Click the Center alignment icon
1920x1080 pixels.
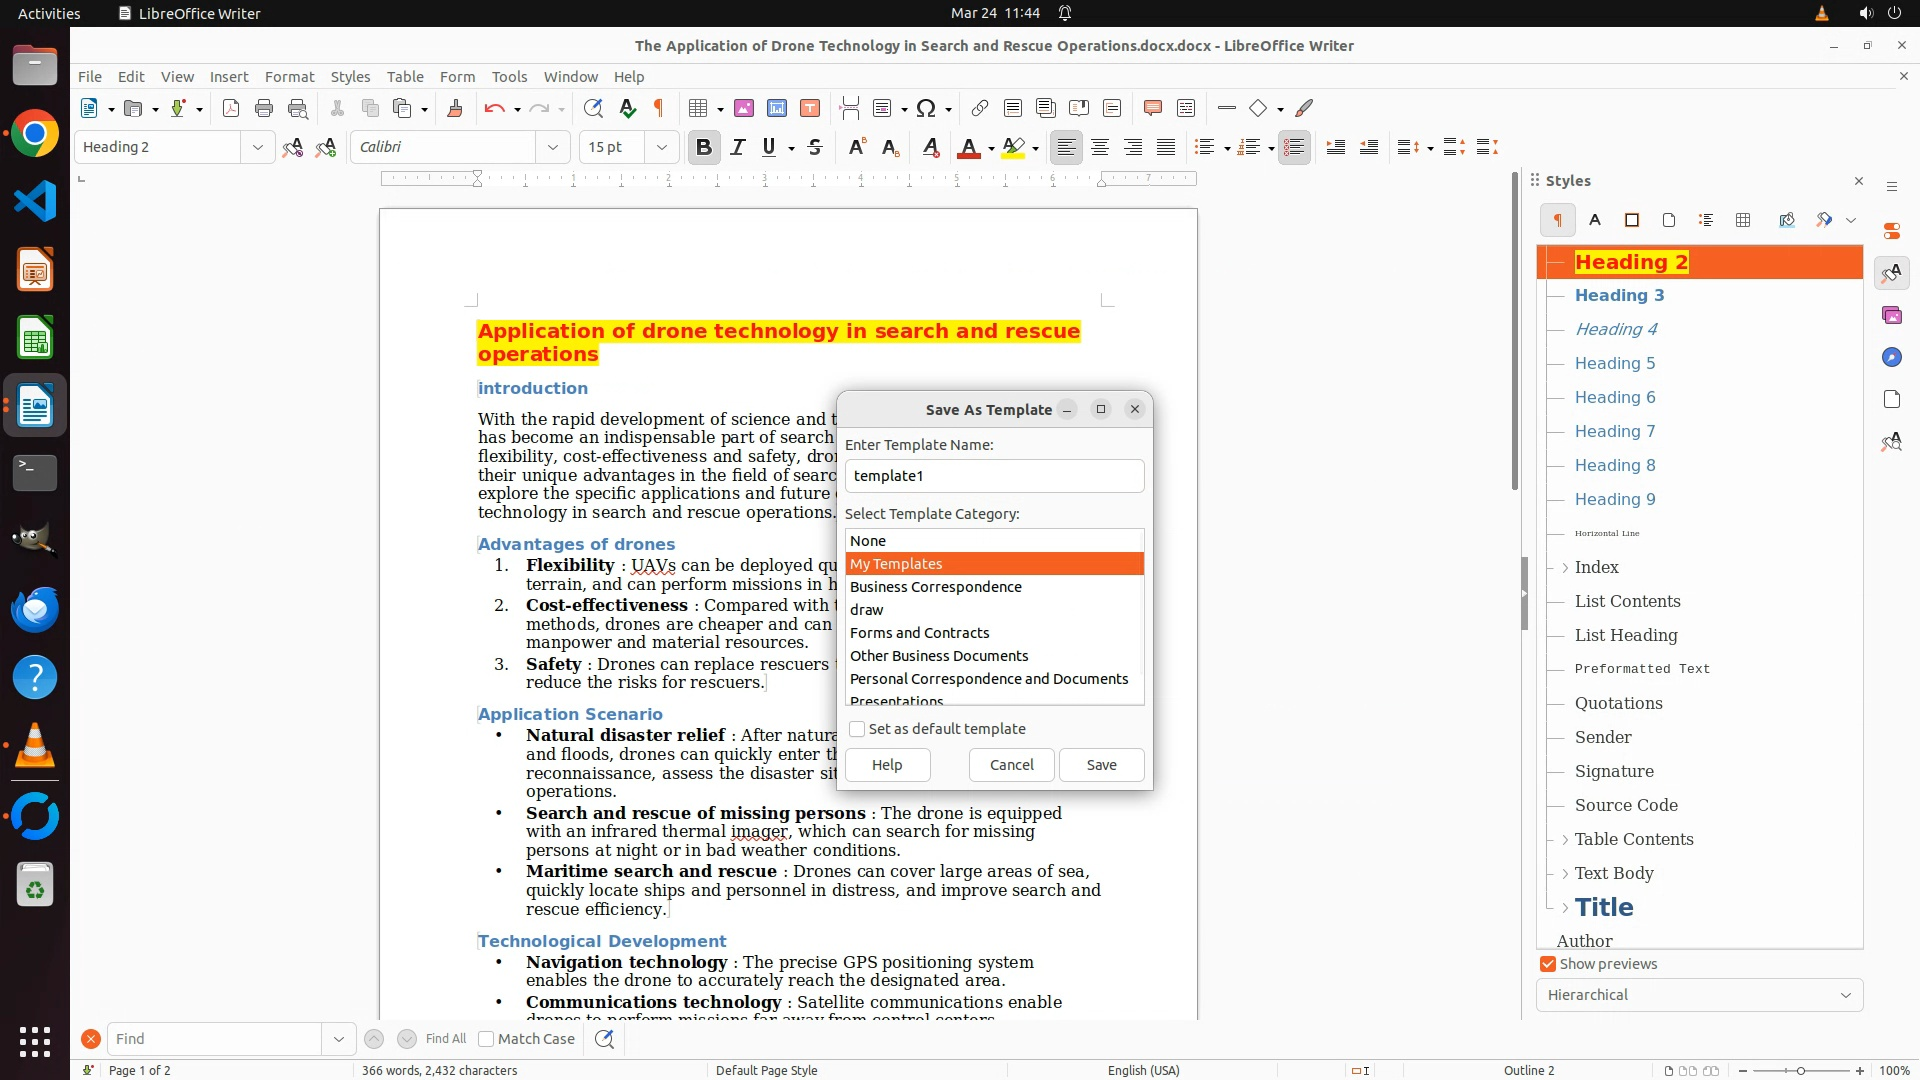pos(1100,147)
